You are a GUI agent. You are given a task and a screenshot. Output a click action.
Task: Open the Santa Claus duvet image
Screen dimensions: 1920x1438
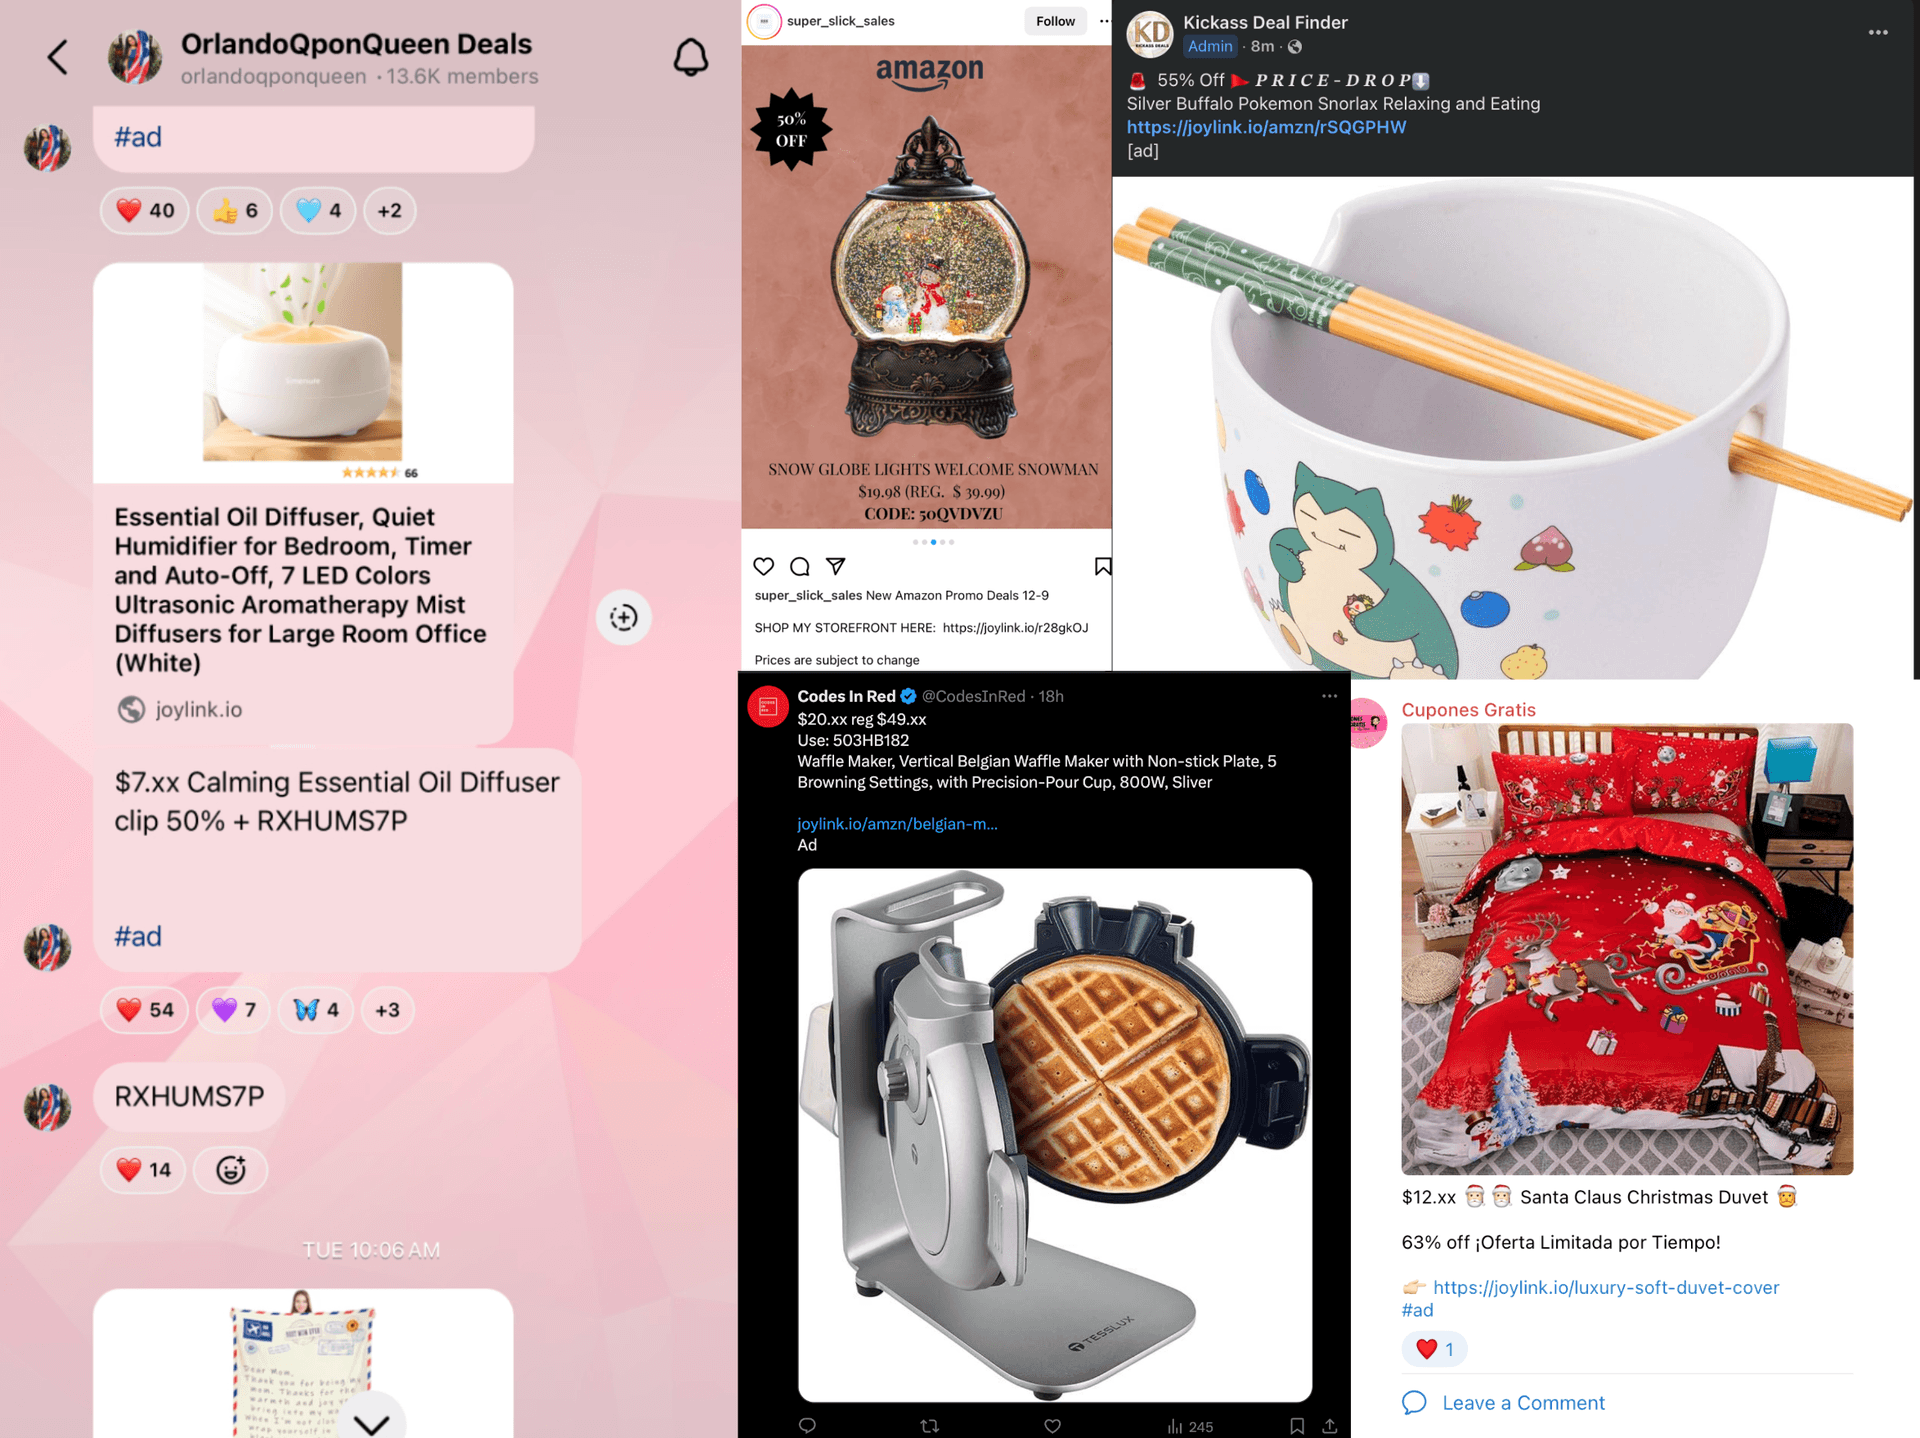point(1627,949)
